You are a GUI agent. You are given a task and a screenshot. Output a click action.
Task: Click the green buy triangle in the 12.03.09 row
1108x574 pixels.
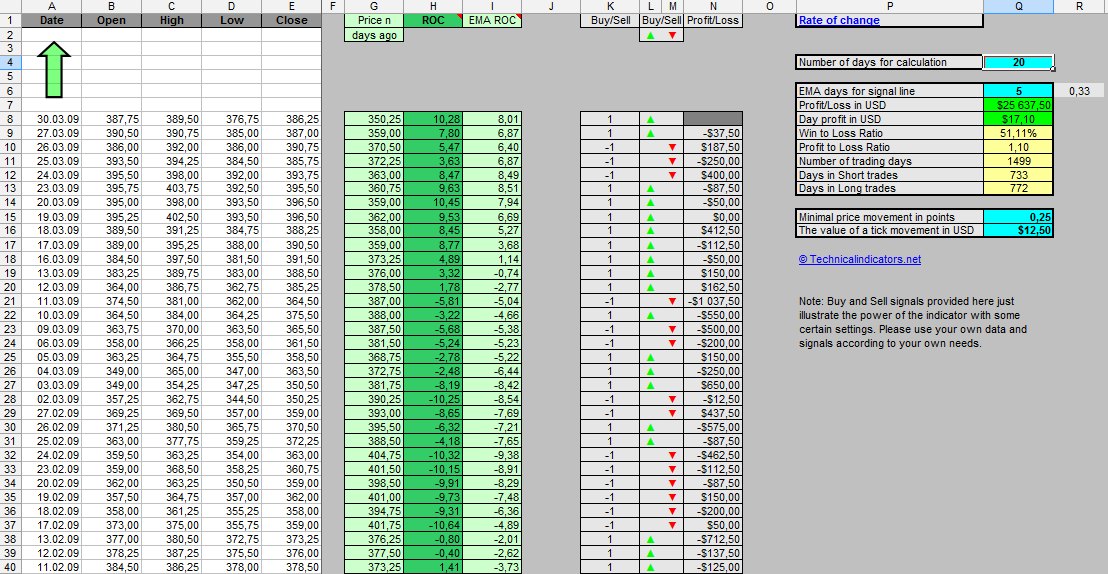click(650, 287)
